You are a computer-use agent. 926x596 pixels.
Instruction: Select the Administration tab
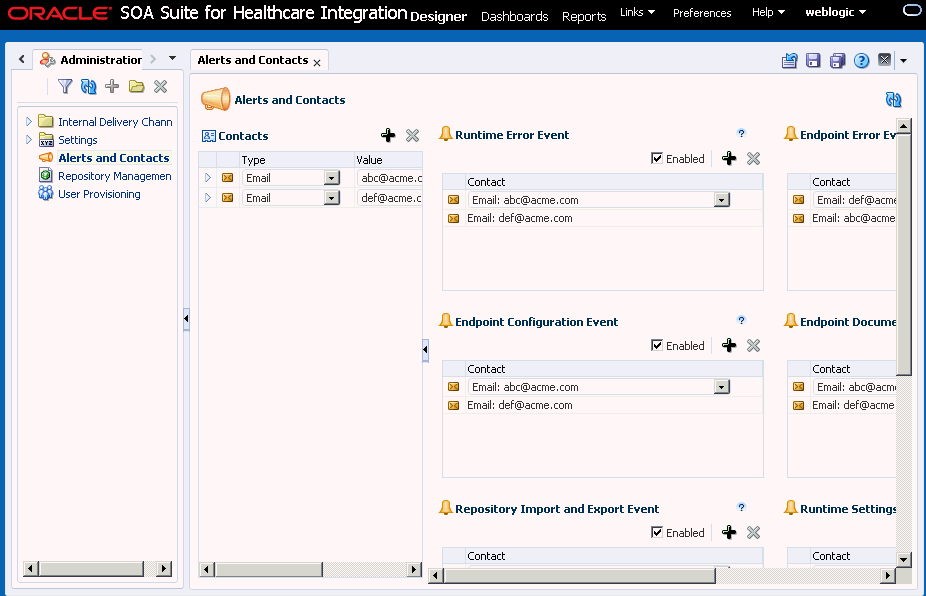coord(91,60)
